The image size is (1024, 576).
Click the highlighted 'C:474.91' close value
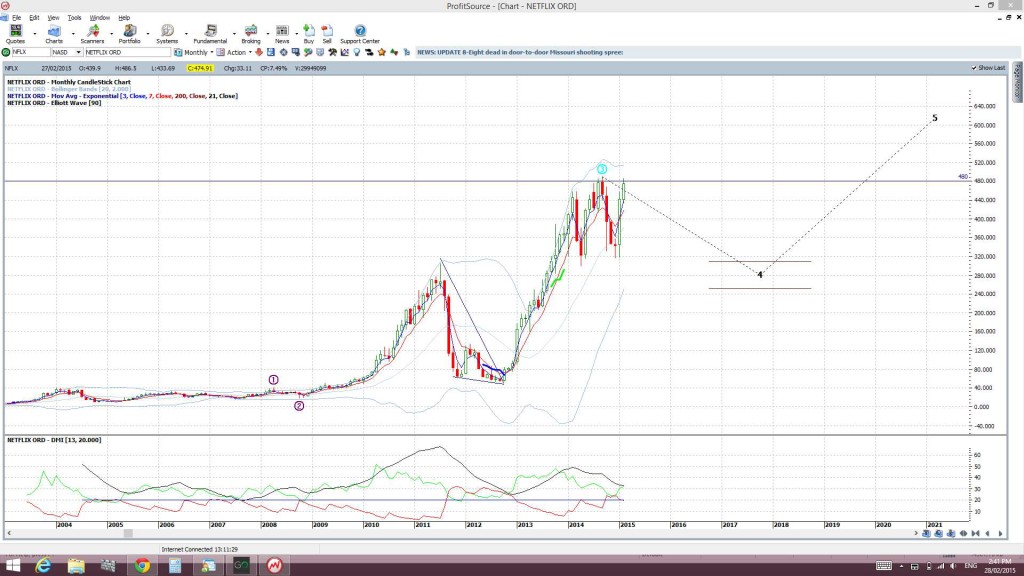click(x=200, y=68)
